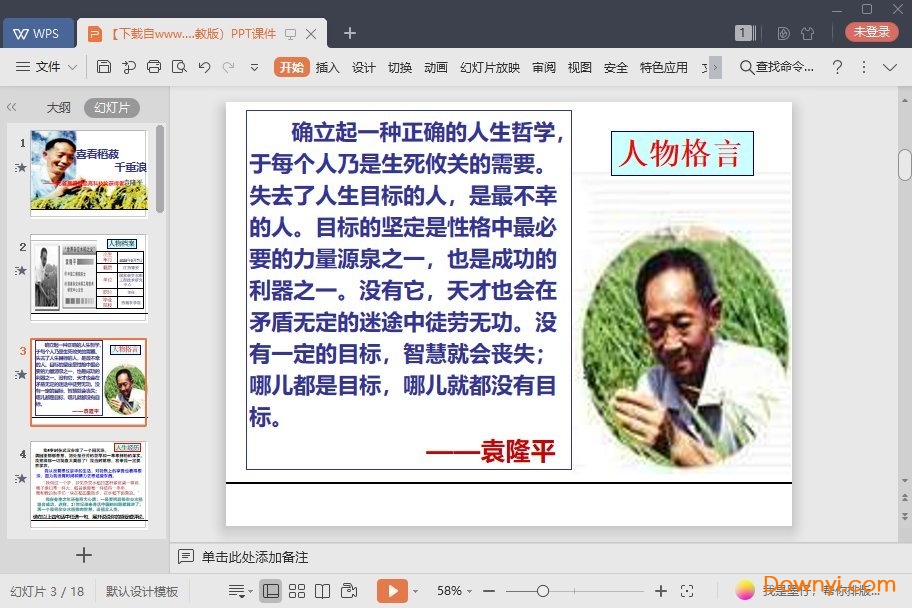Switch panel to 大纲 outline view

click(58, 108)
